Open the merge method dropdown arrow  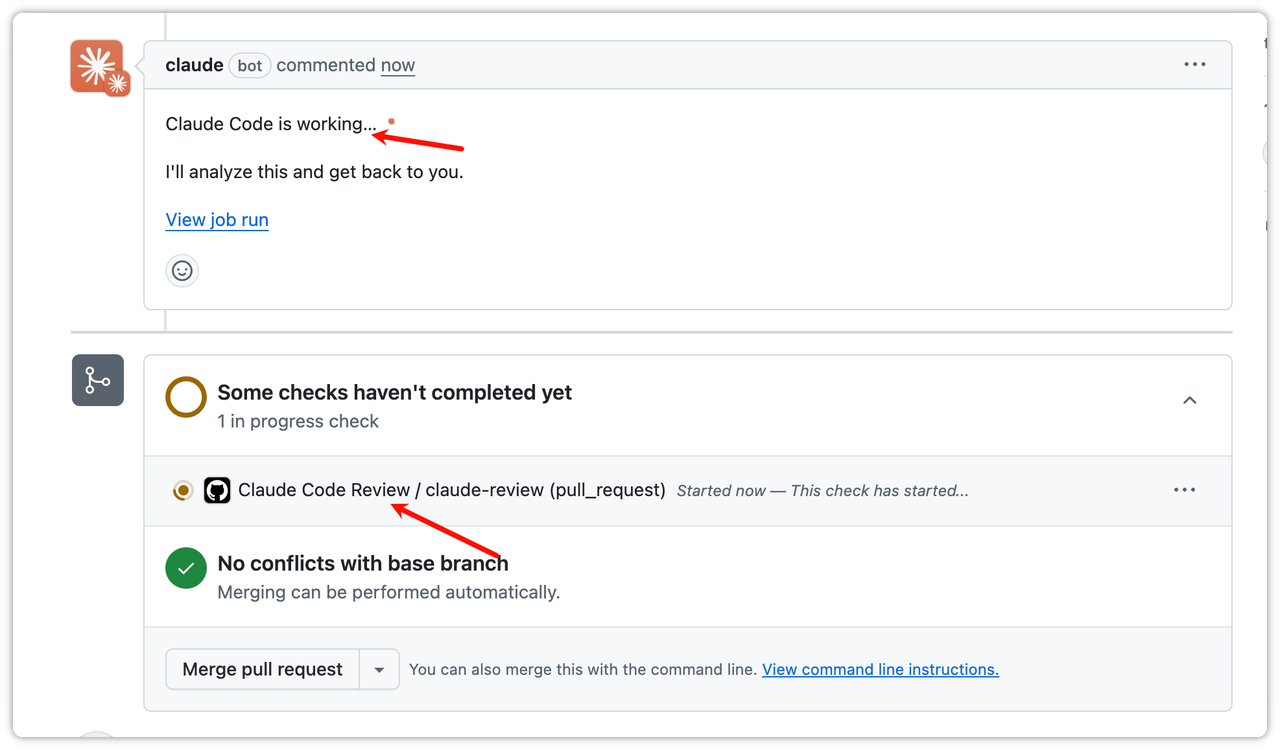tap(379, 670)
